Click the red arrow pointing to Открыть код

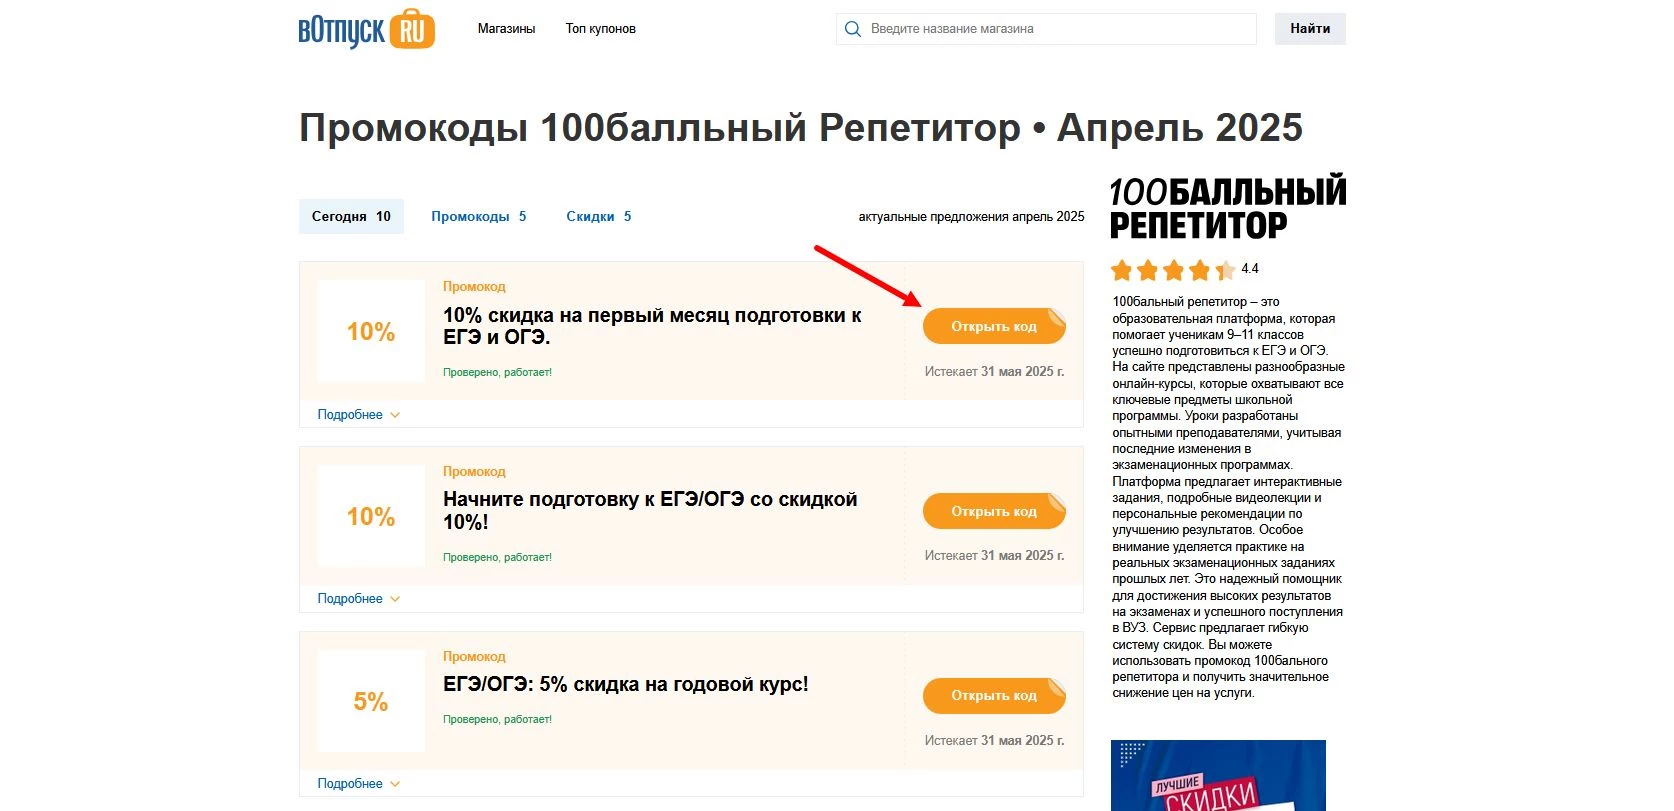tap(866, 277)
